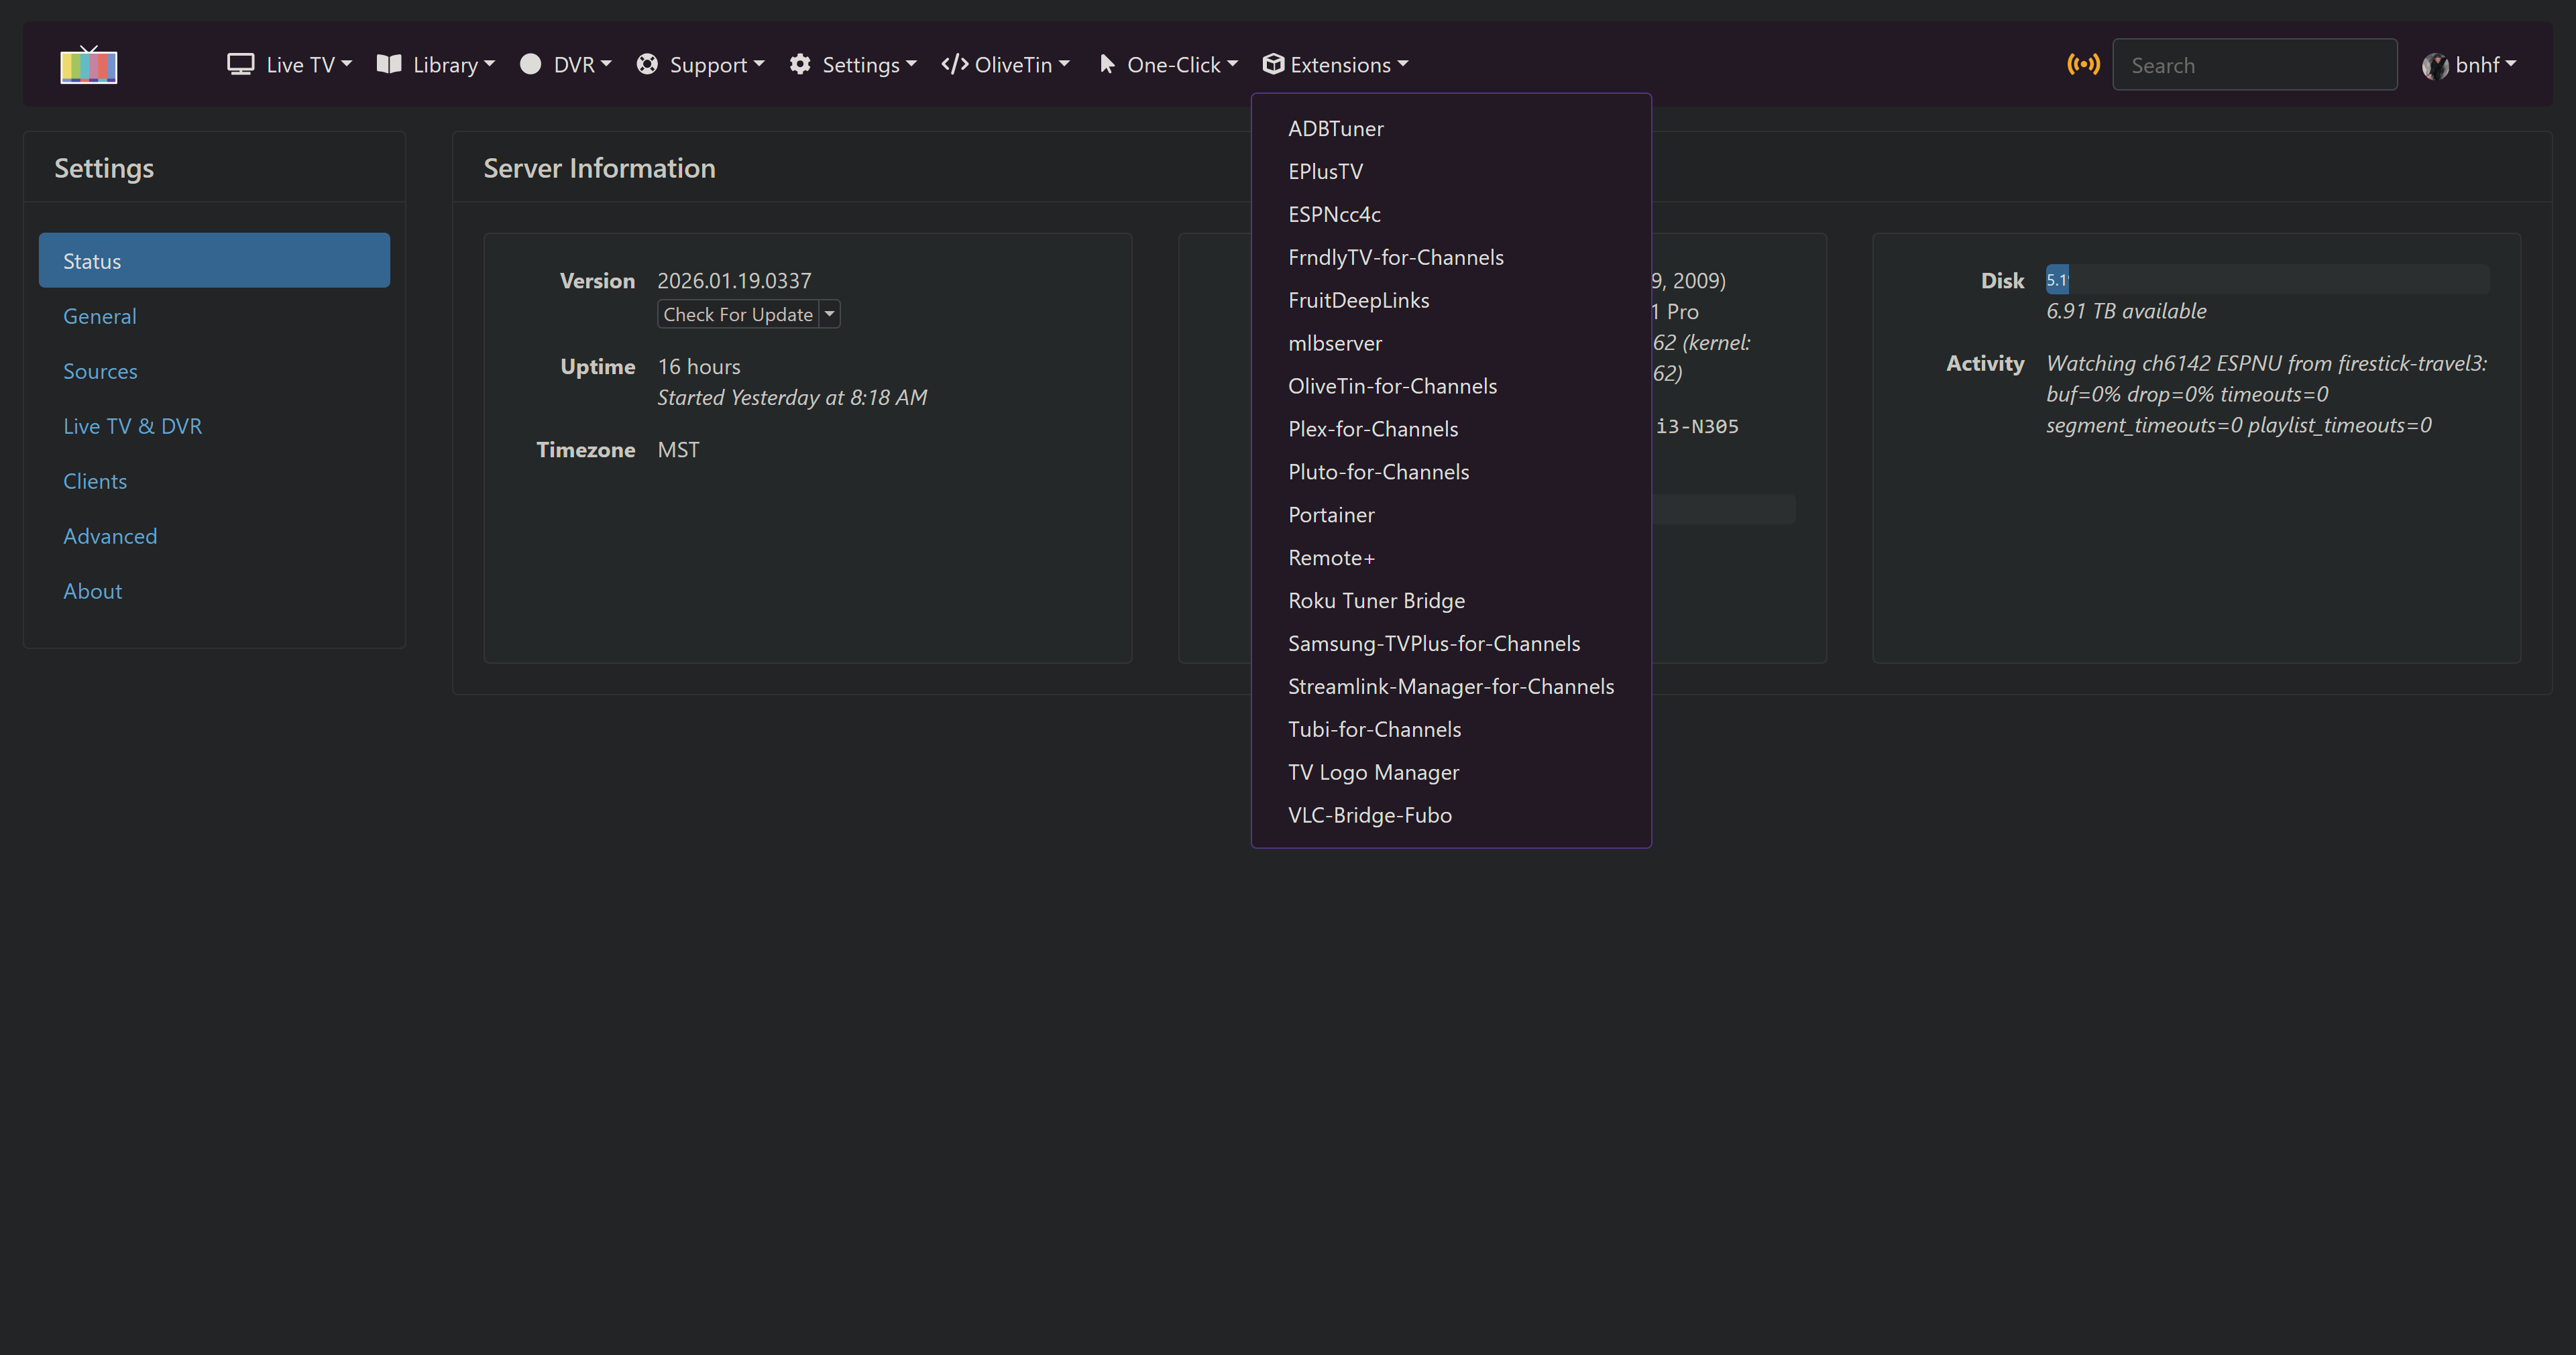Click the orange broadcast signal icon
The width and height of the screenshot is (2576, 1355).
click(2083, 64)
